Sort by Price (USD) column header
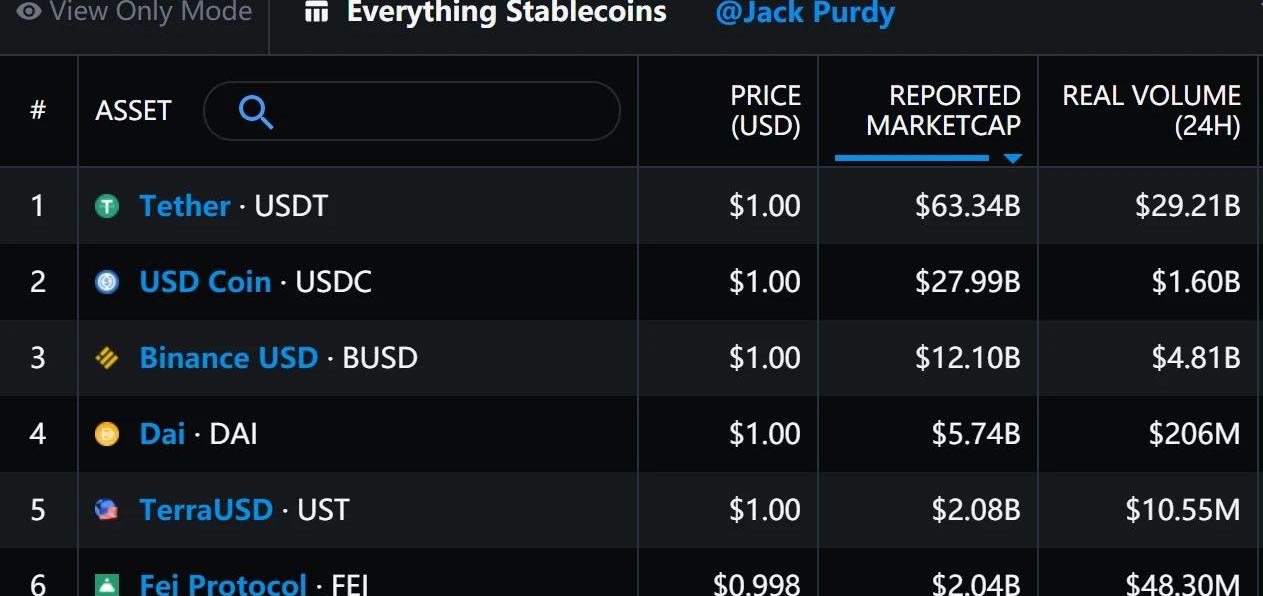1263x596 pixels. 765,110
